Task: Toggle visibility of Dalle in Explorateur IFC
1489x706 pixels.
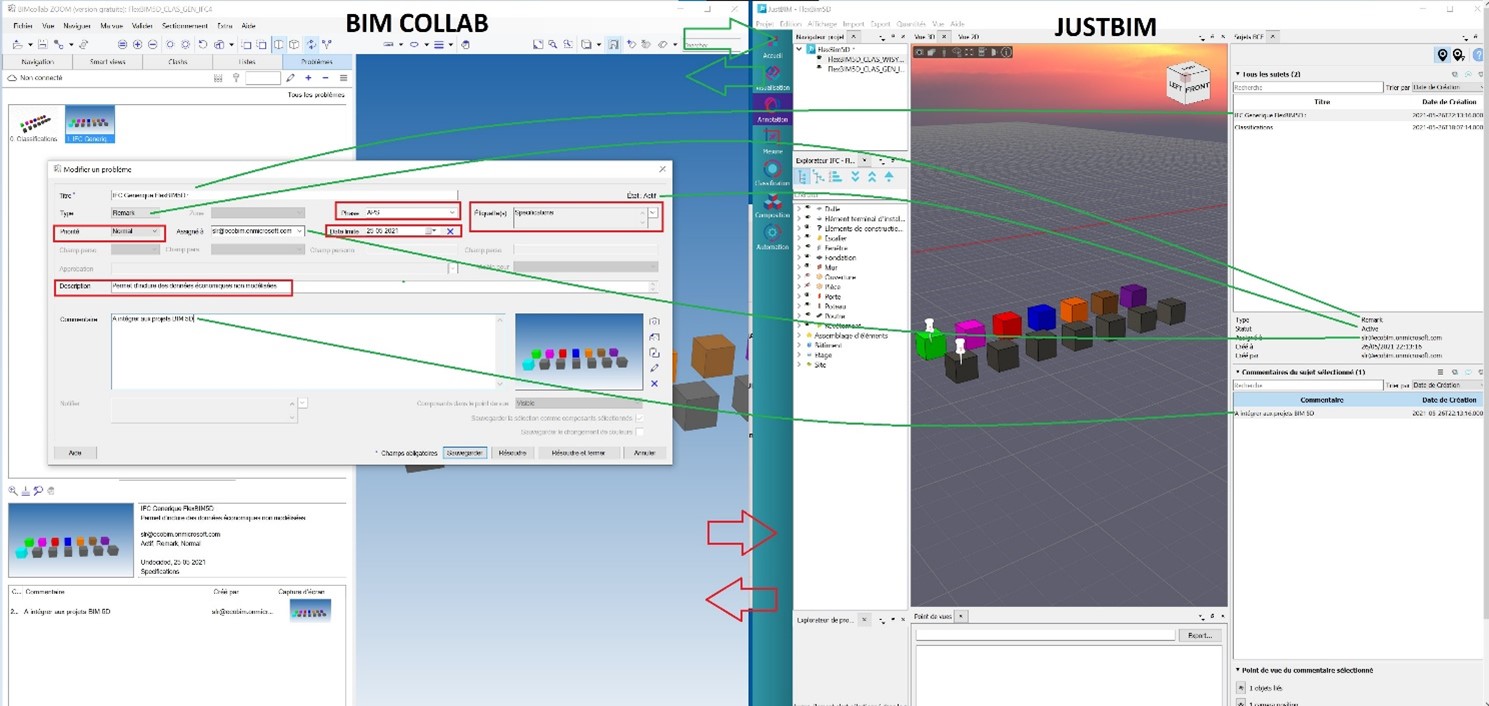Action: coord(807,209)
